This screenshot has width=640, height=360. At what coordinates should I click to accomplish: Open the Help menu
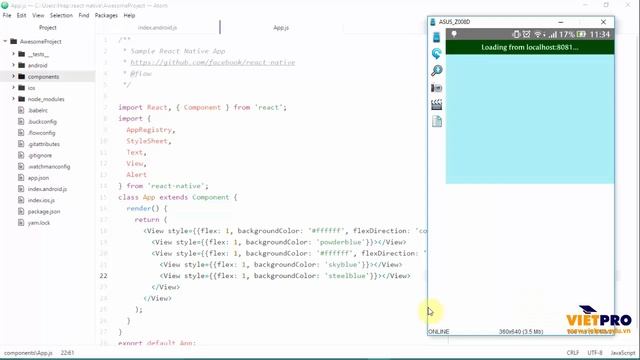(x=129, y=16)
